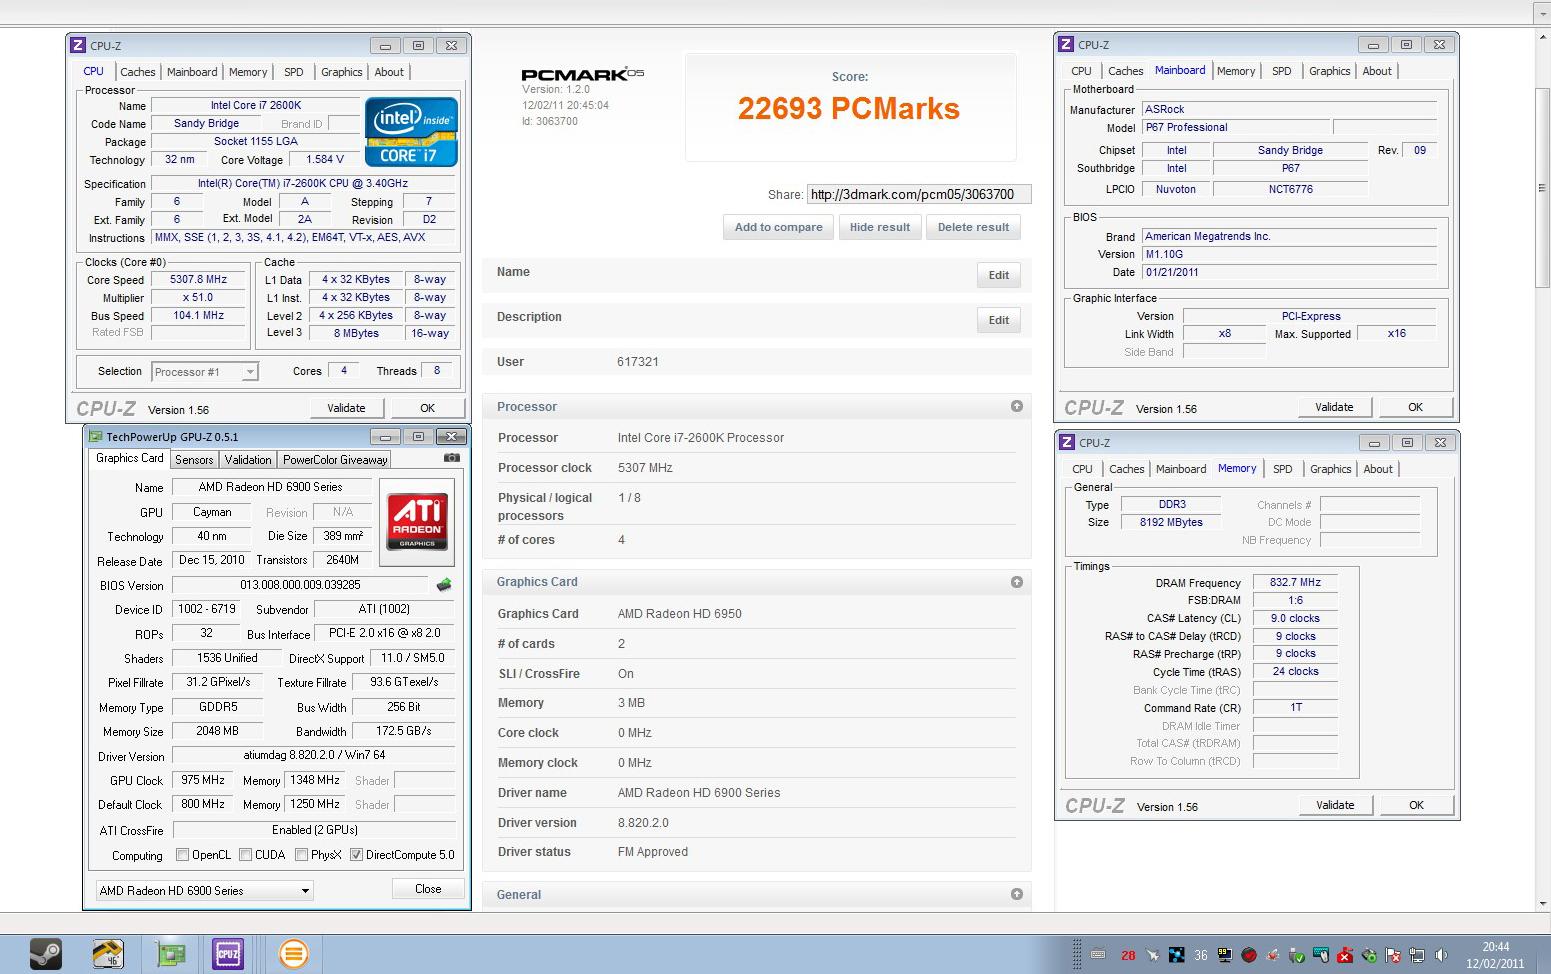Click OK in the Mainboard CPU-Z window
The height and width of the screenshot is (974, 1551).
pyautogui.click(x=1415, y=407)
